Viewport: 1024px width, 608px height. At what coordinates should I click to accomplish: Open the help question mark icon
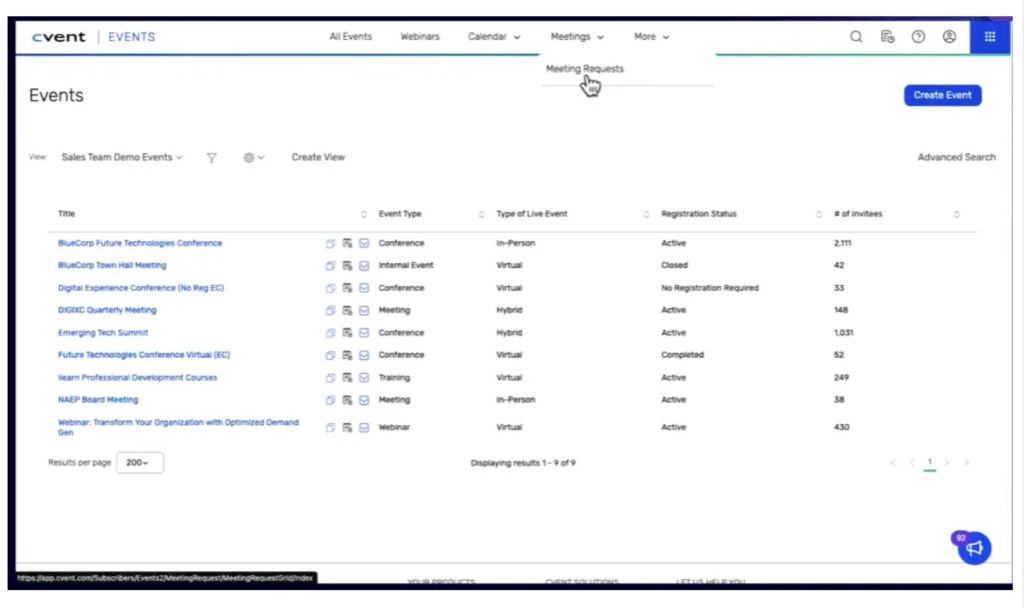pyautogui.click(x=918, y=37)
